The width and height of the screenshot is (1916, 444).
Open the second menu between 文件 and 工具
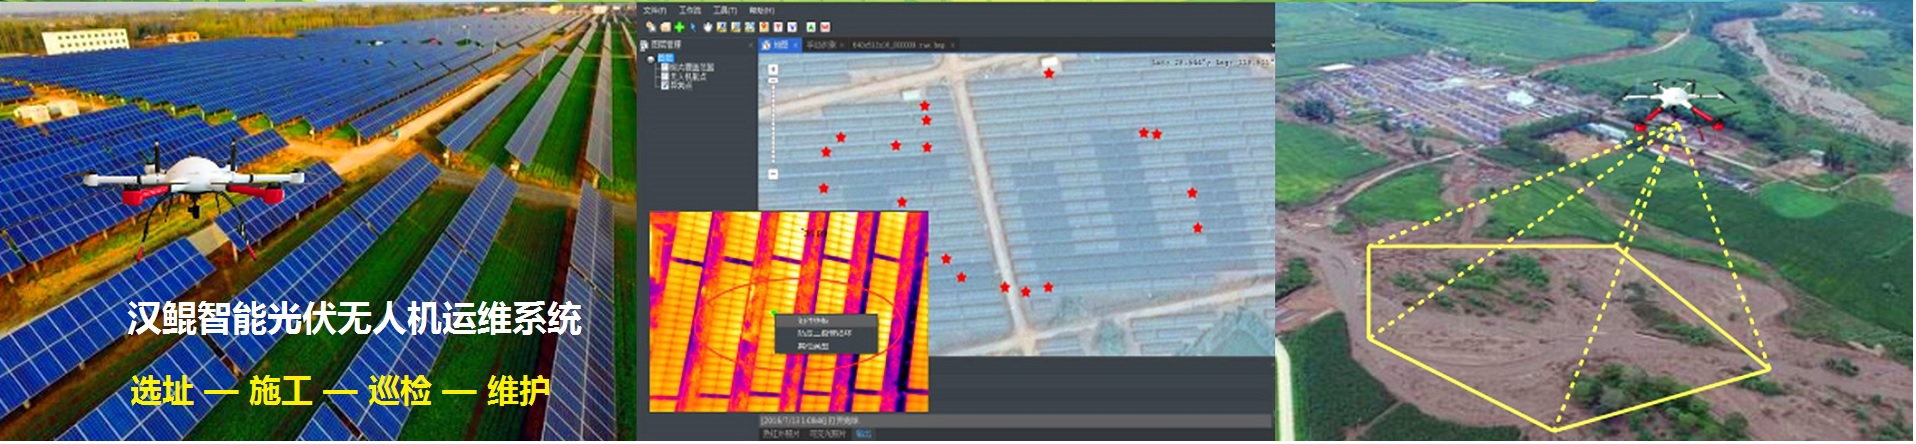[690, 10]
